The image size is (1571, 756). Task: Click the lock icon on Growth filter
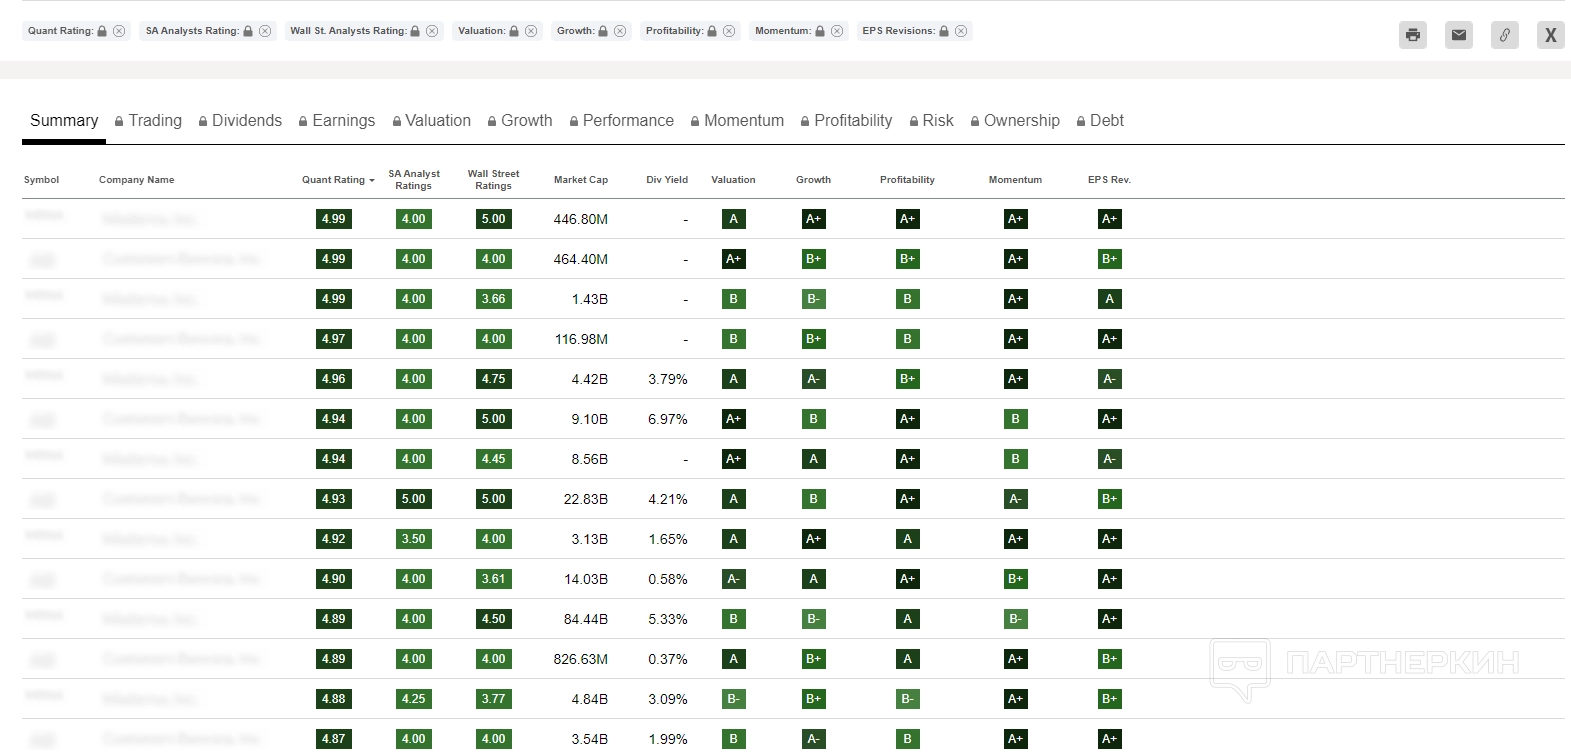(x=603, y=31)
